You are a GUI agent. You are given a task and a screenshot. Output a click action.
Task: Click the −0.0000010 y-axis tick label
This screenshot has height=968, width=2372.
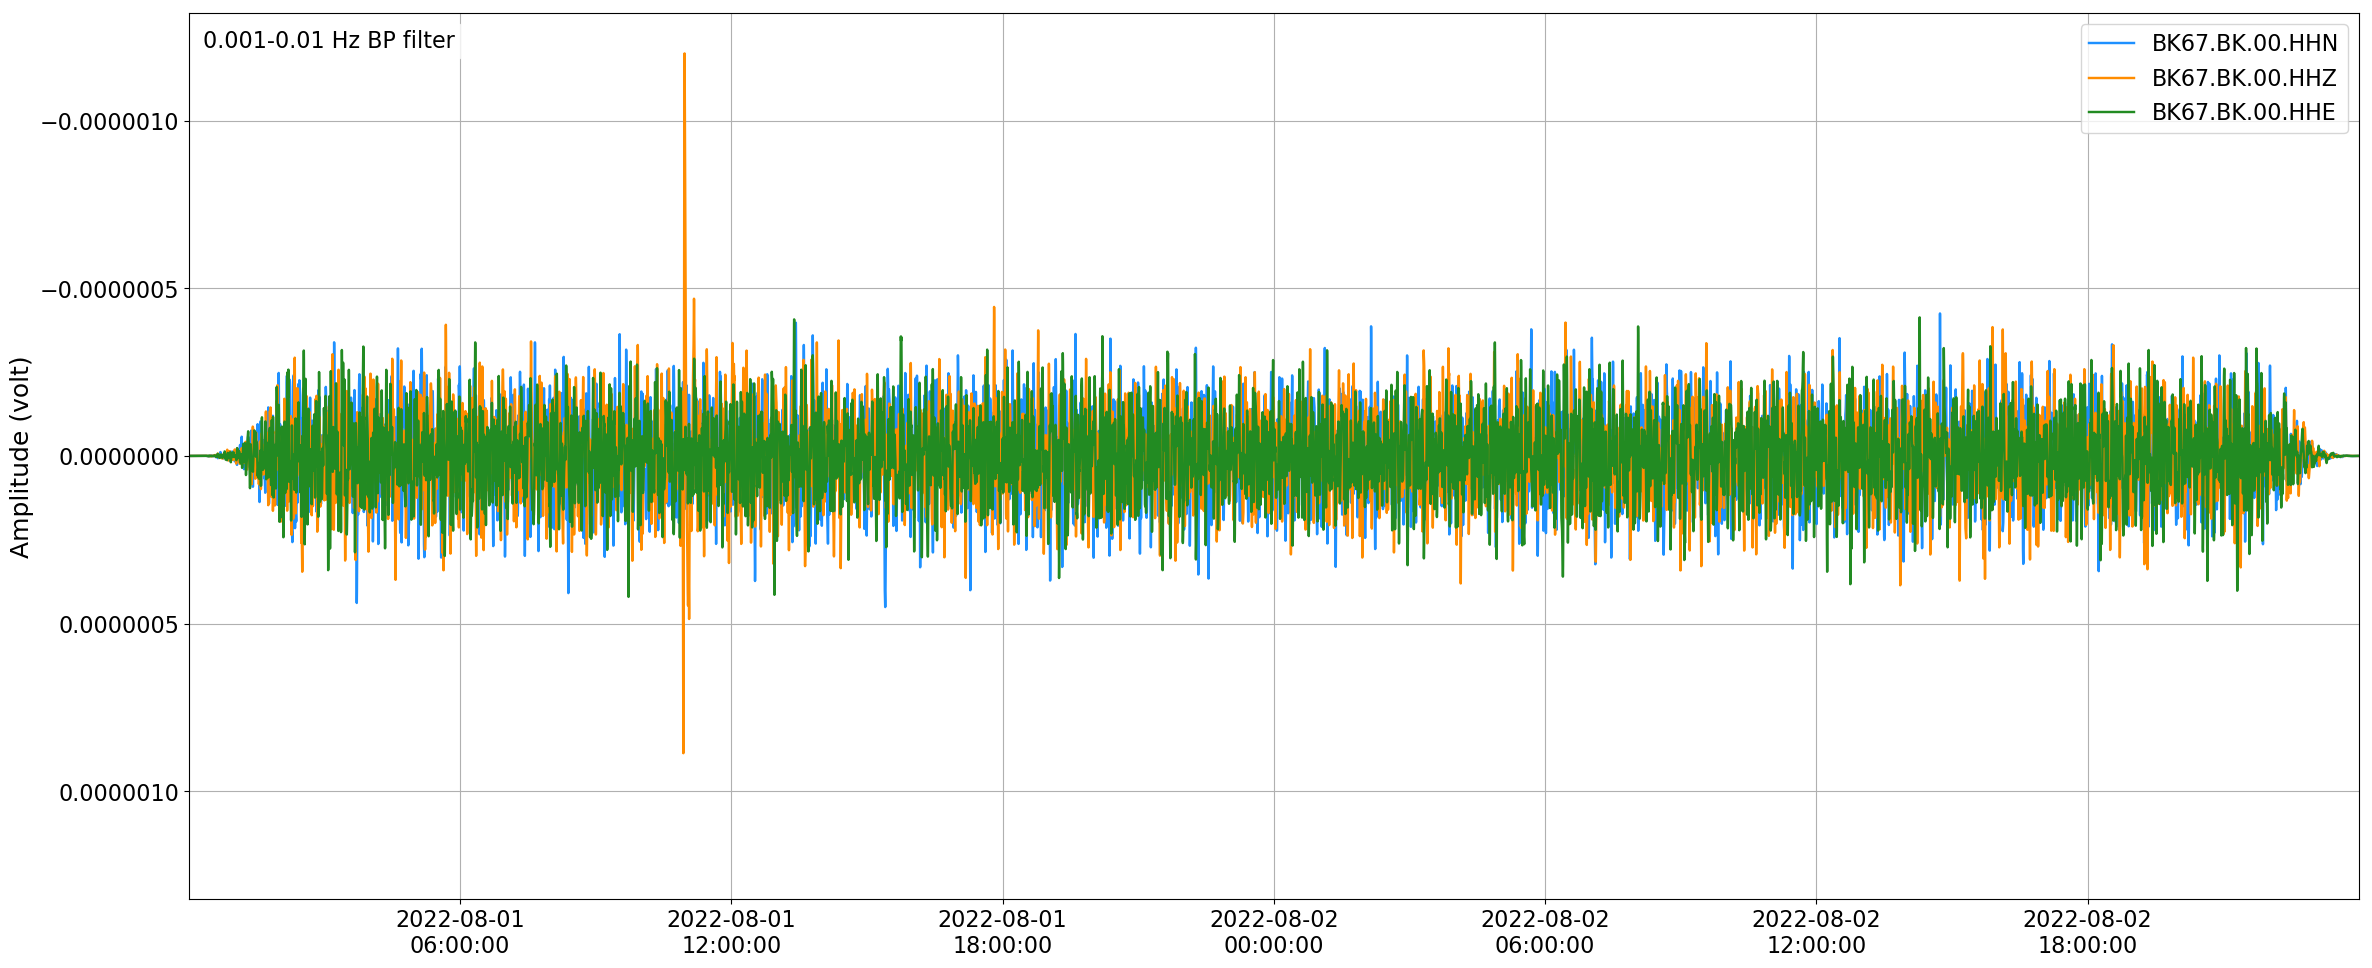109,122
